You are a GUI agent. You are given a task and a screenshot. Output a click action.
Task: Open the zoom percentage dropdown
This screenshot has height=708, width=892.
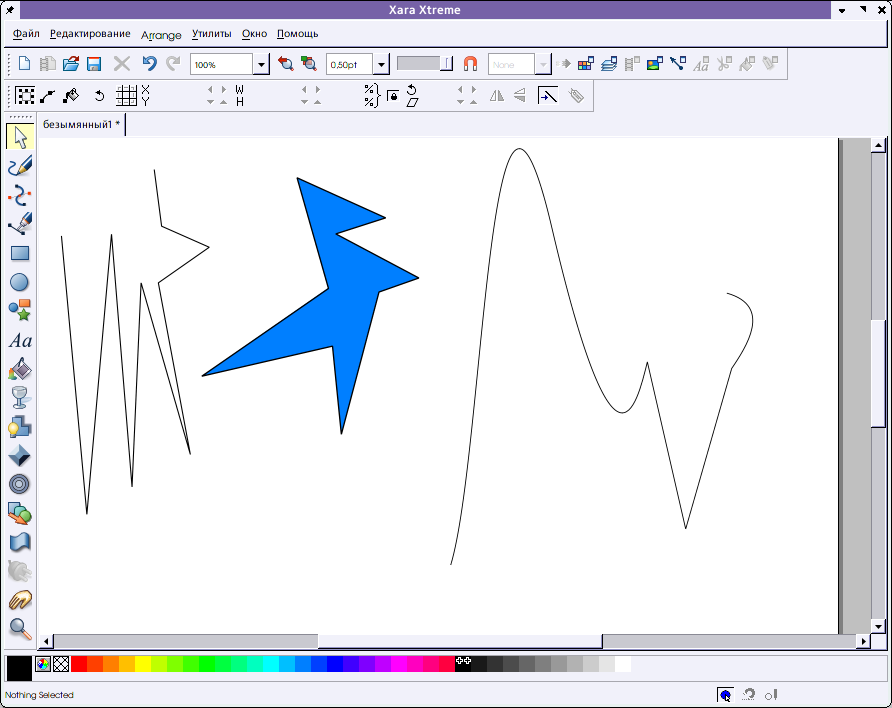[261, 65]
